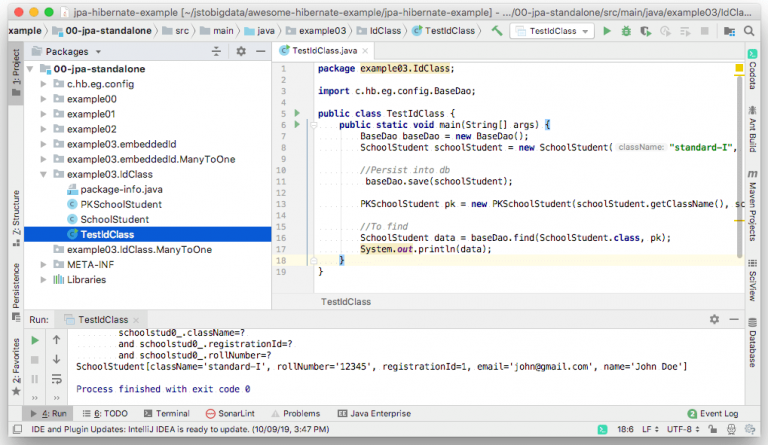Viewport: 768px width, 445px height.
Task: Collapse the example03.IdClass package
Action: pos(44,174)
